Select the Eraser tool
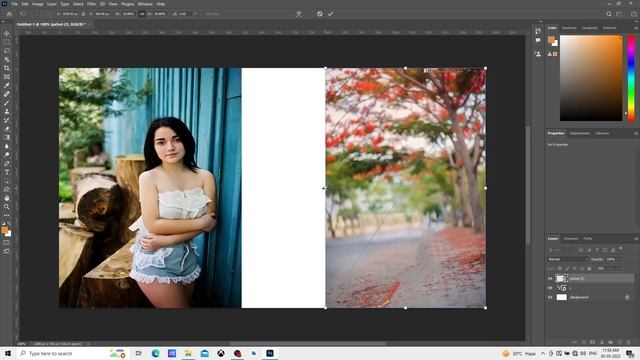The width and height of the screenshot is (640, 360). [7, 129]
